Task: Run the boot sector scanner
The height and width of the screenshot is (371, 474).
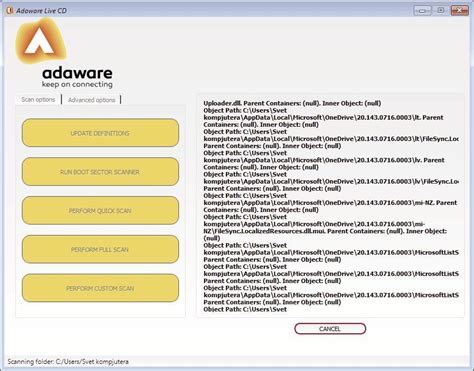Action: pyautogui.click(x=100, y=172)
